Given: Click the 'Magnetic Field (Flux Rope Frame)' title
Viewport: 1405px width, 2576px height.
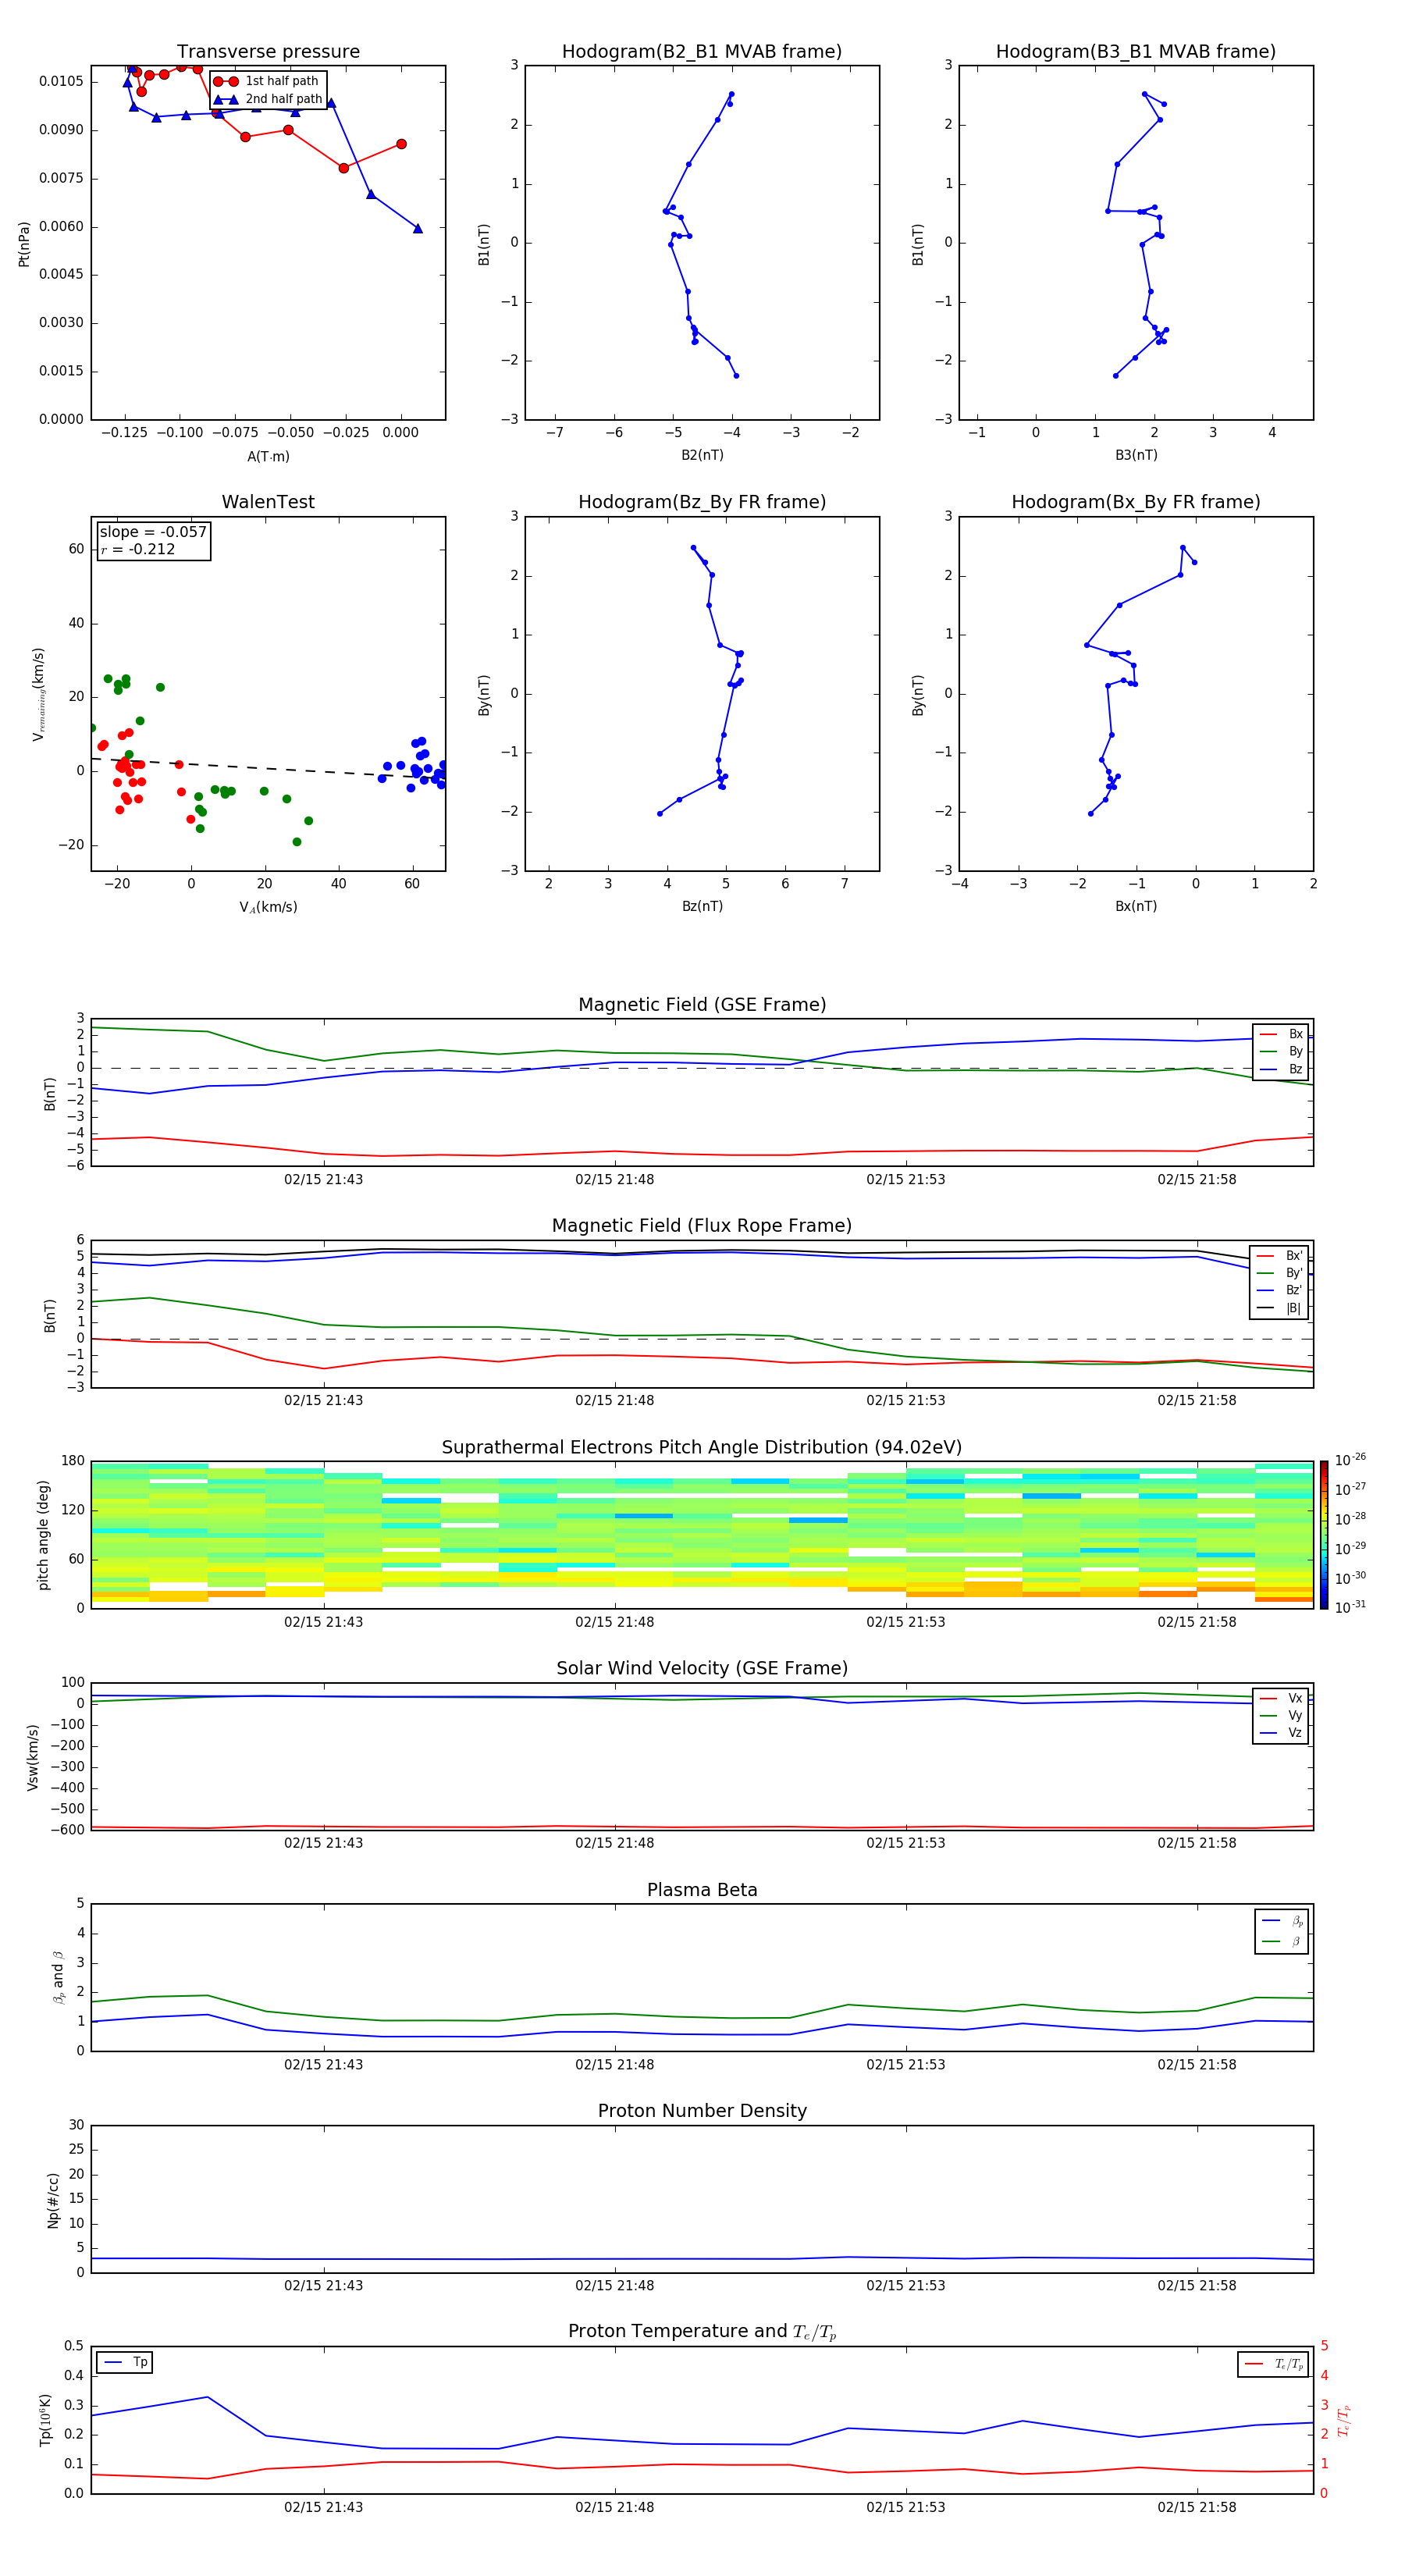Looking at the screenshot, I should tap(702, 1226).
